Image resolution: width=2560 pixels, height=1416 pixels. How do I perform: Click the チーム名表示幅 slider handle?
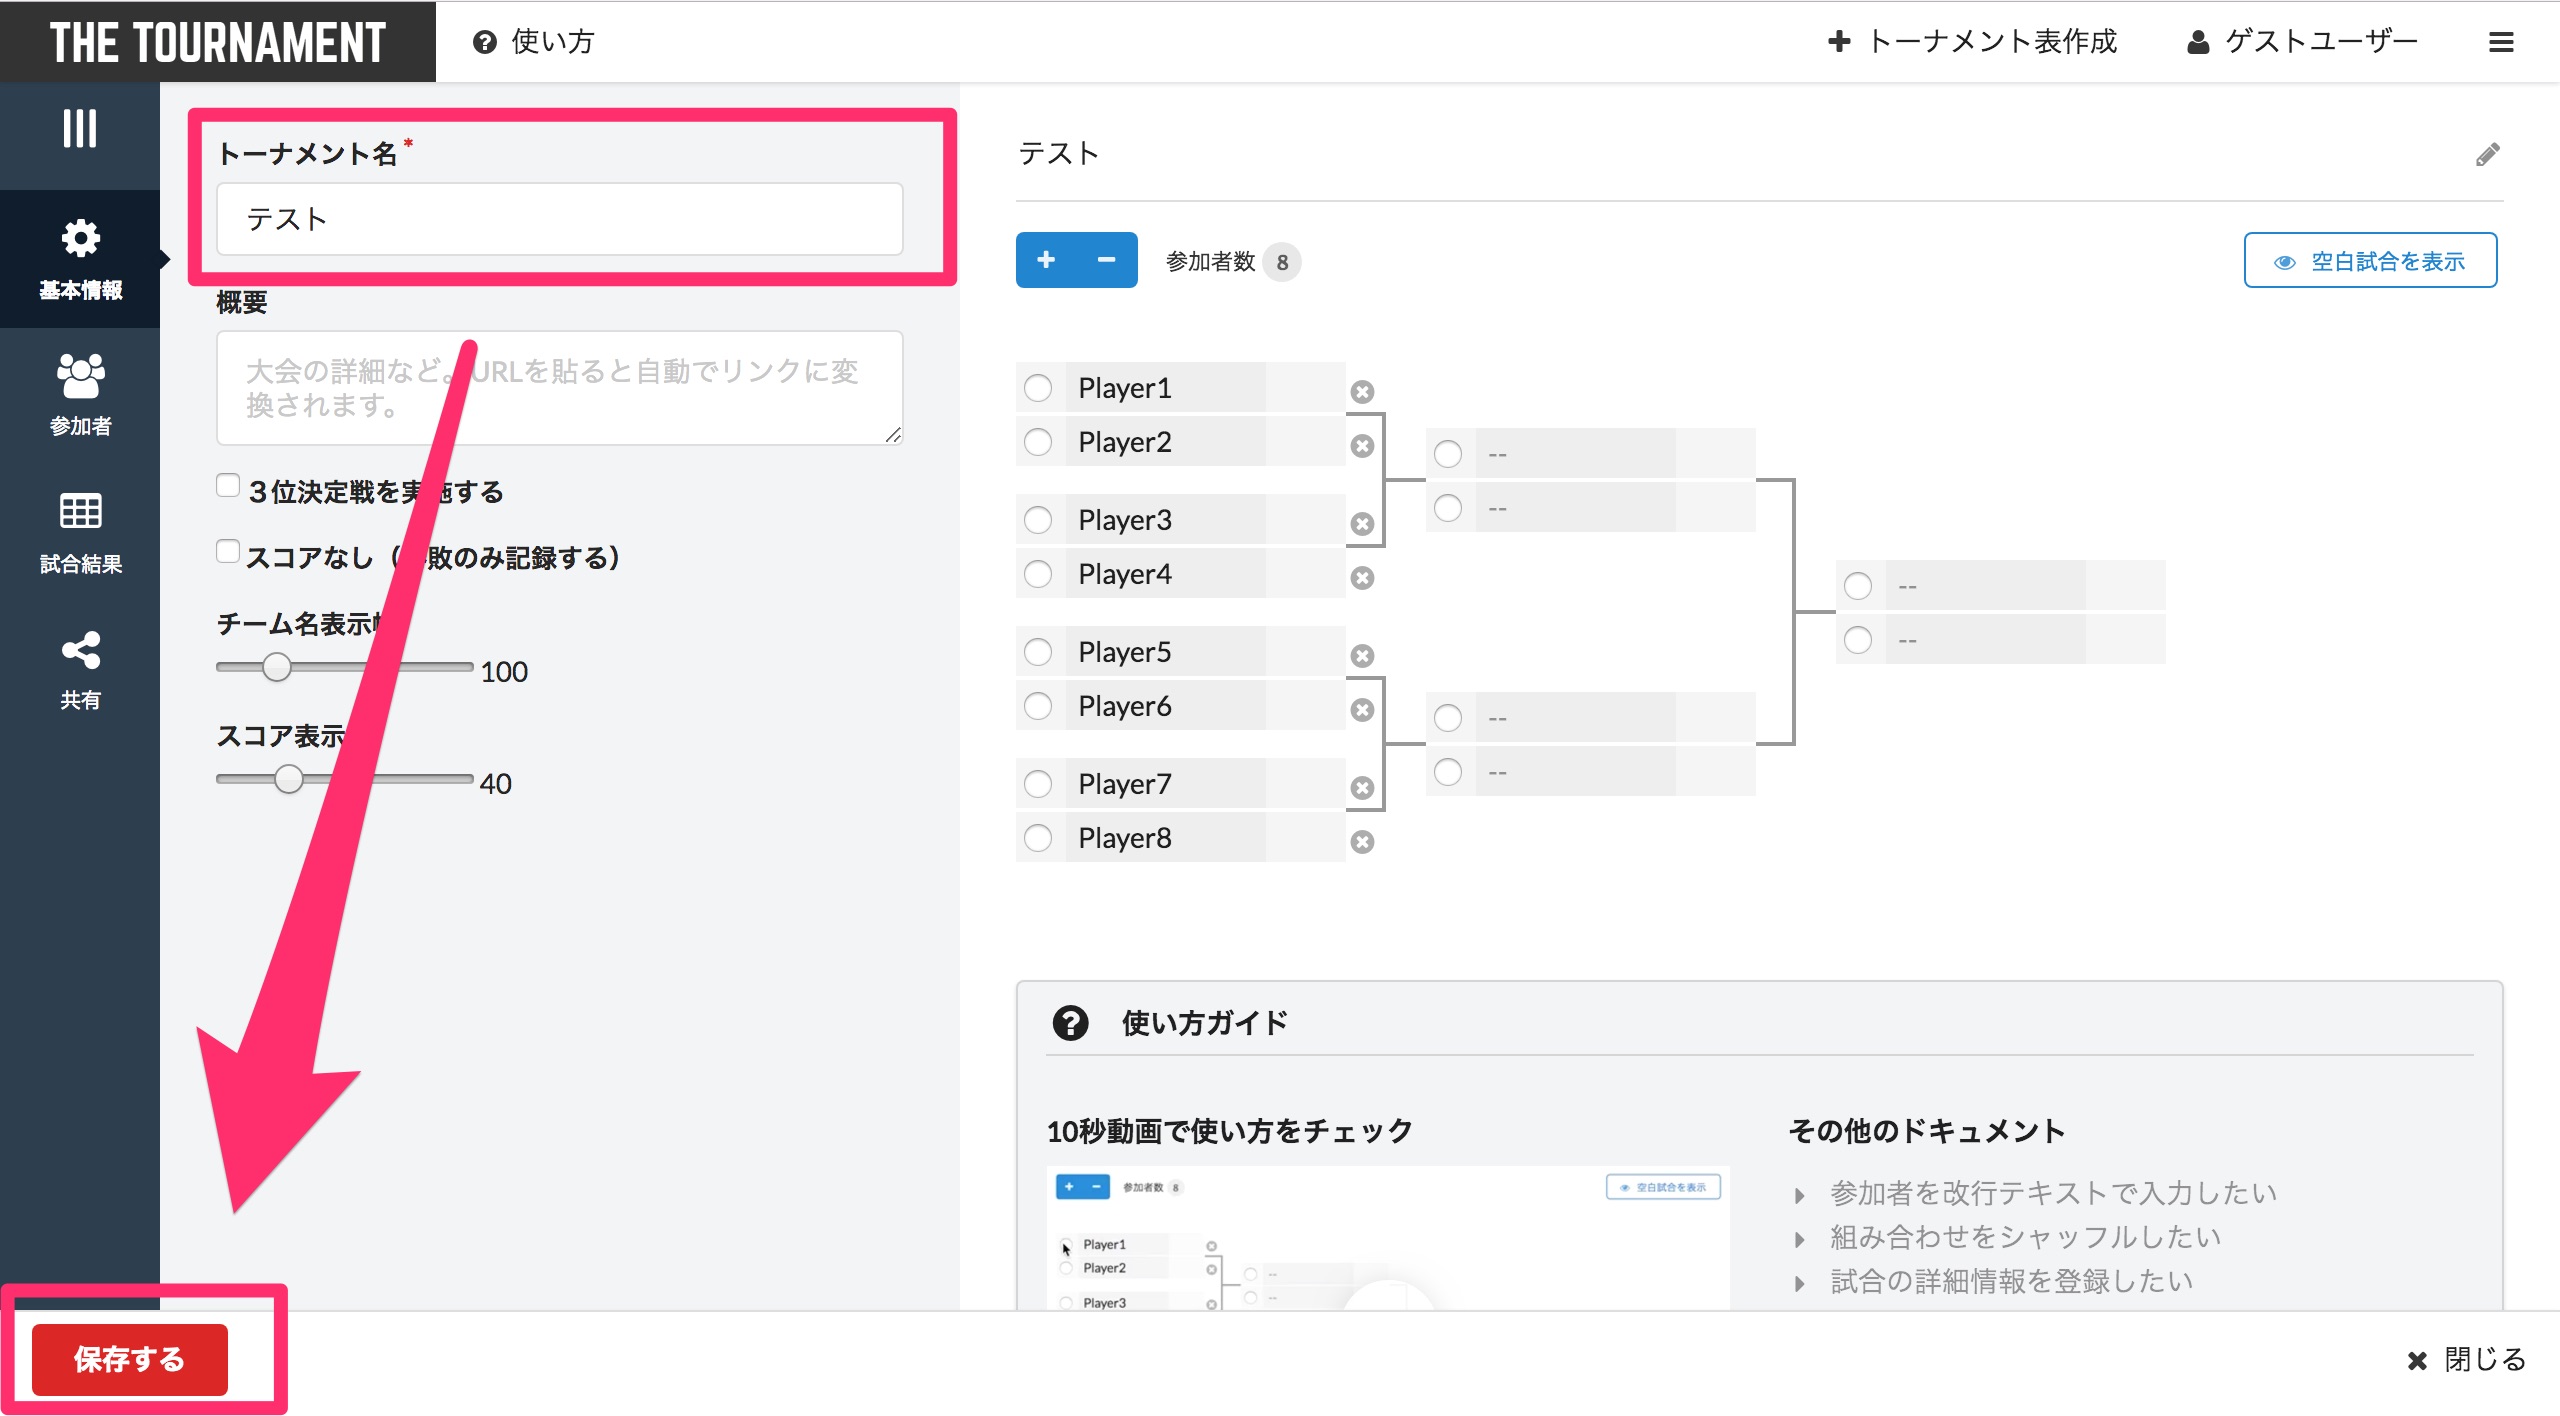[277, 667]
